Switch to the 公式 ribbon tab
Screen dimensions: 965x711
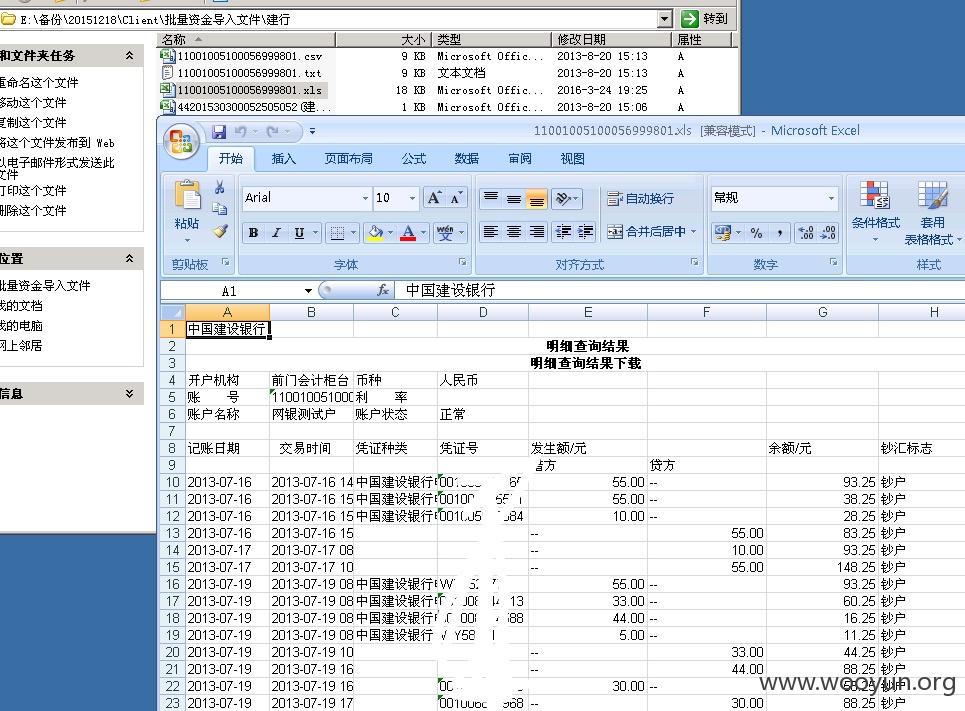414,159
